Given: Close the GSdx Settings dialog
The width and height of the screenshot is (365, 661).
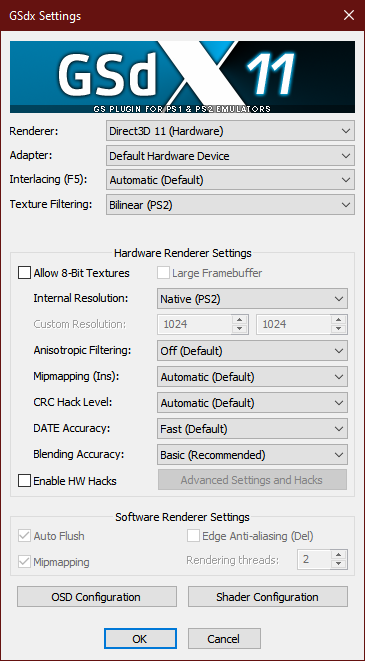Looking at the screenshot, I should (x=349, y=16).
